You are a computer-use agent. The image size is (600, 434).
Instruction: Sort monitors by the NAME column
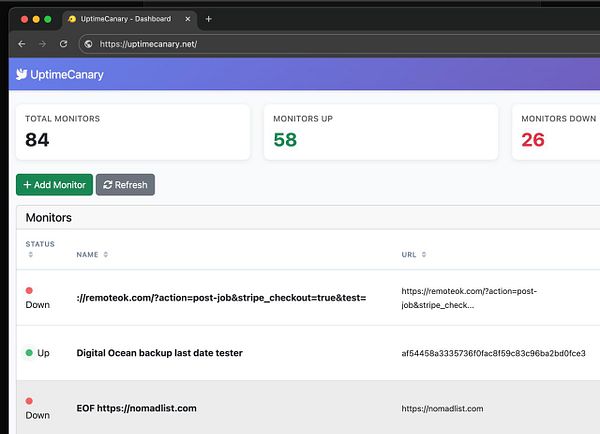point(92,255)
